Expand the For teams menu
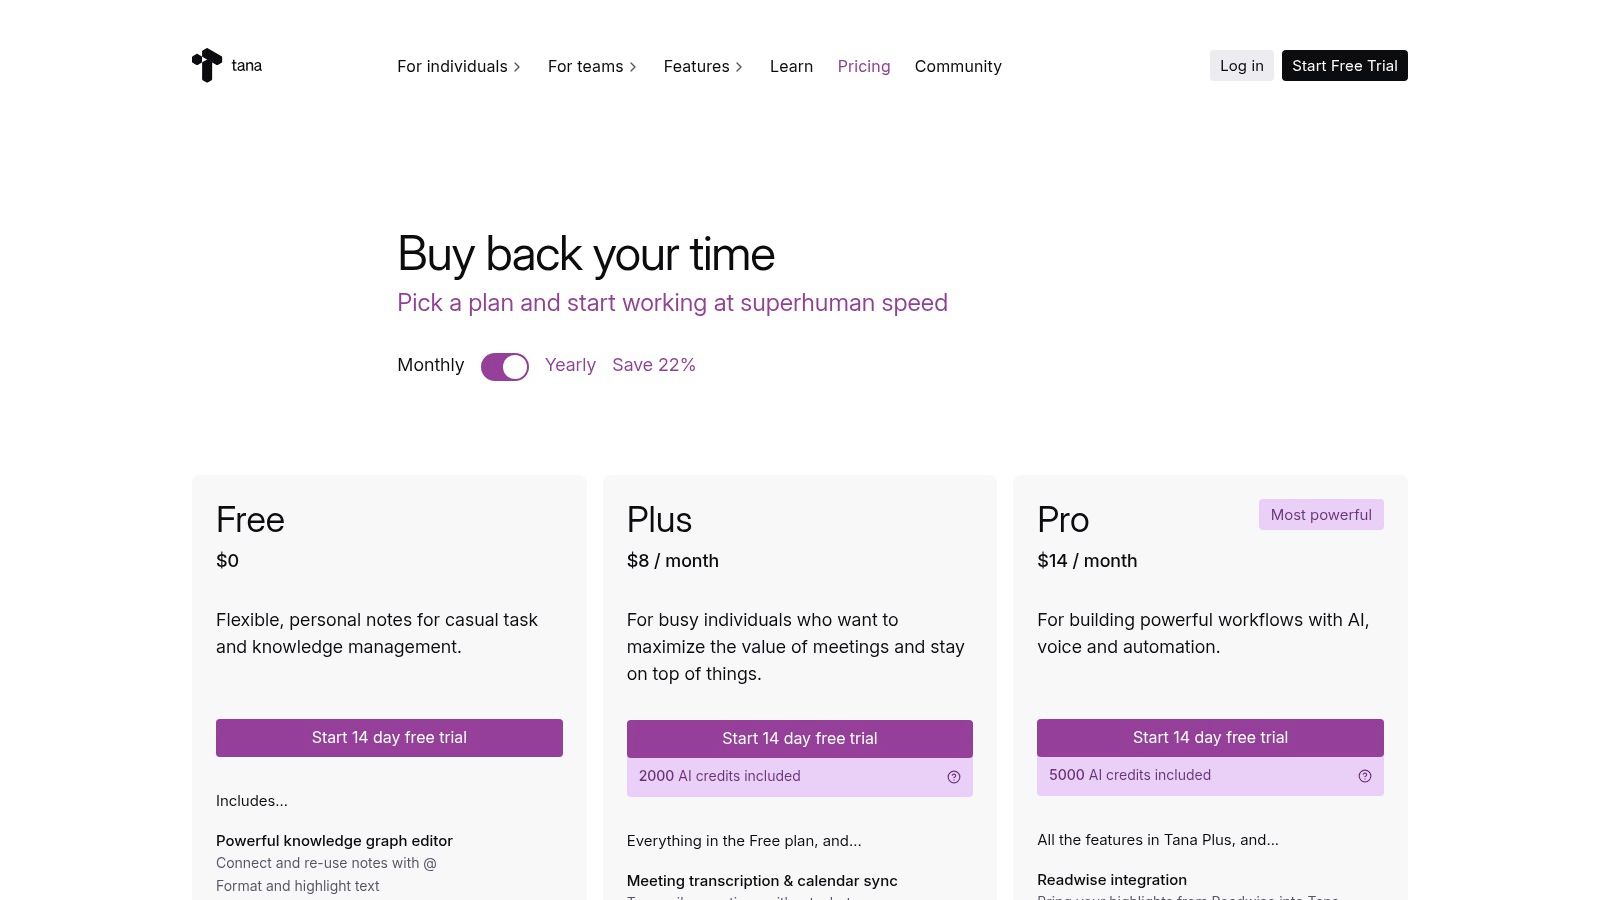 [x=592, y=66]
